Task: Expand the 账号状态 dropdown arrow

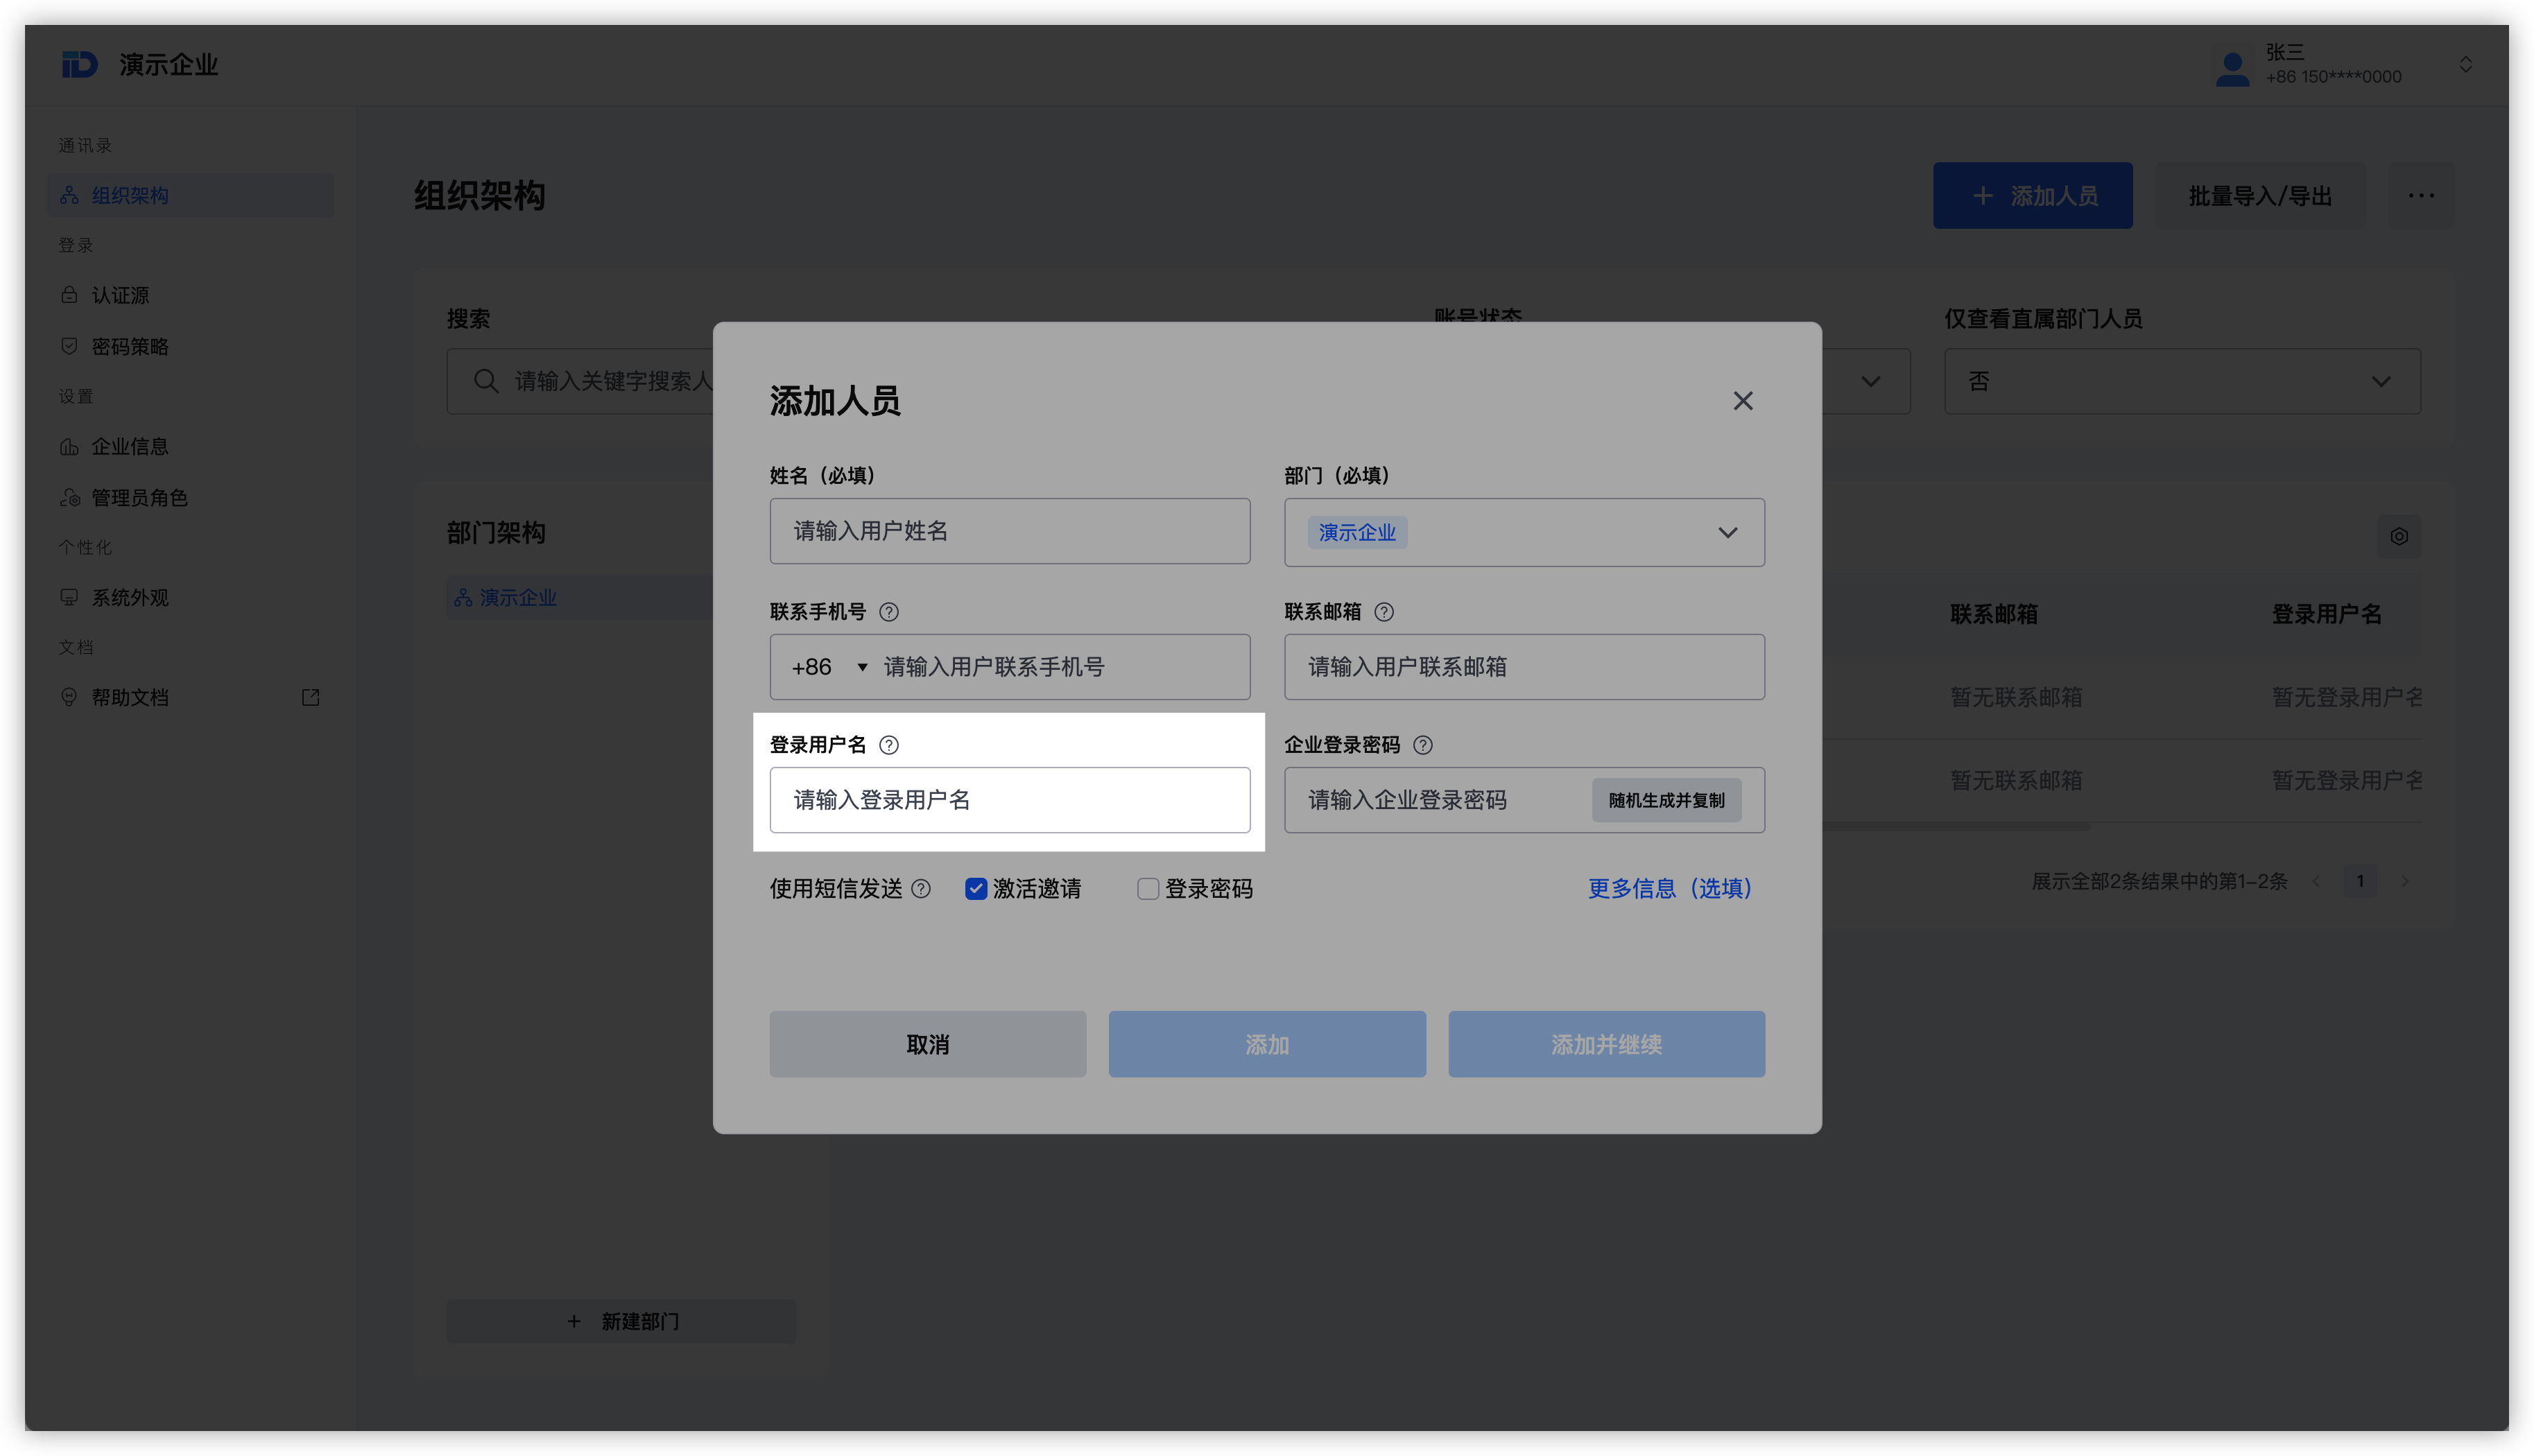Action: pos(1870,381)
